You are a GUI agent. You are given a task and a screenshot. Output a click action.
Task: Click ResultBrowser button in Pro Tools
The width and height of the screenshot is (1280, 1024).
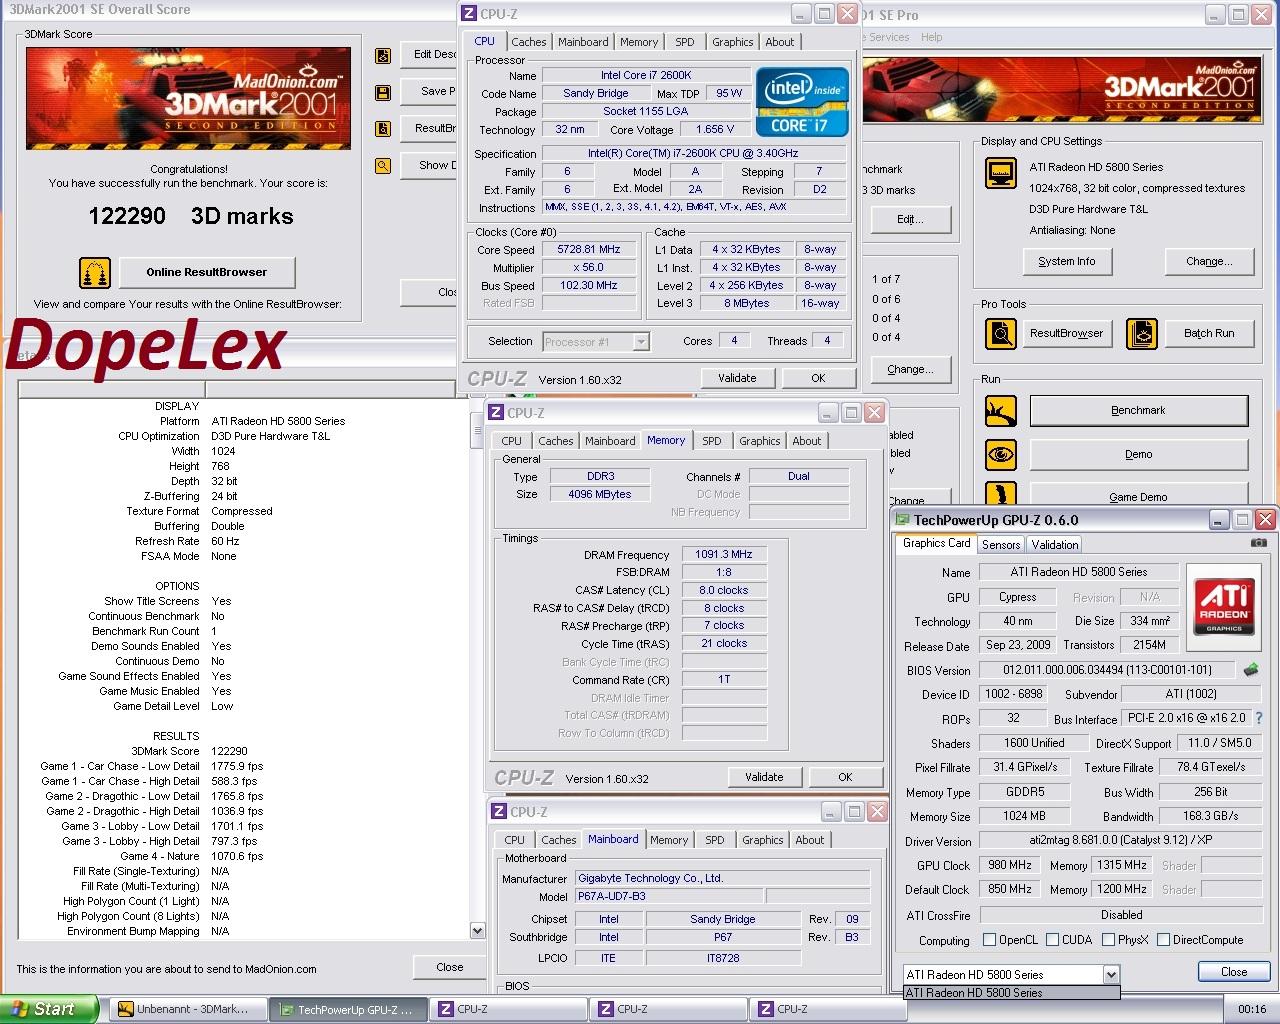pos(1066,333)
